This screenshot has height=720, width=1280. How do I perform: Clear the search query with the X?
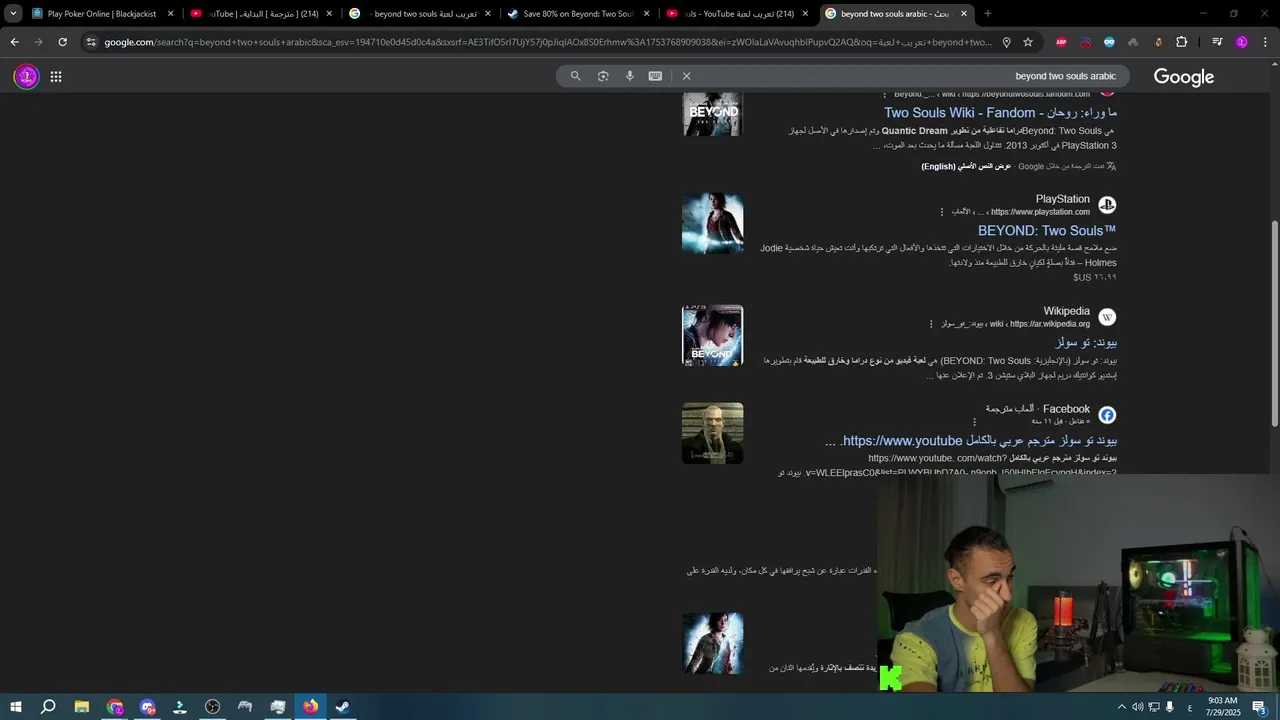pos(686,76)
